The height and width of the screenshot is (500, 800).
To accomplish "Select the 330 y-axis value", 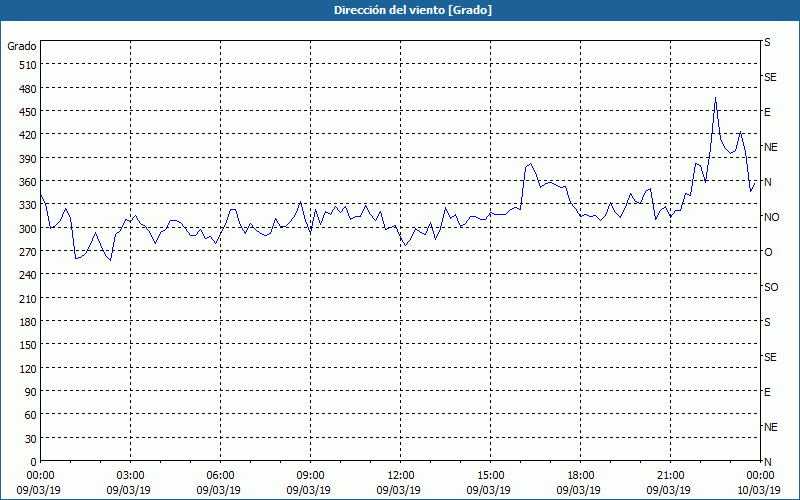I will click(28, 205).
